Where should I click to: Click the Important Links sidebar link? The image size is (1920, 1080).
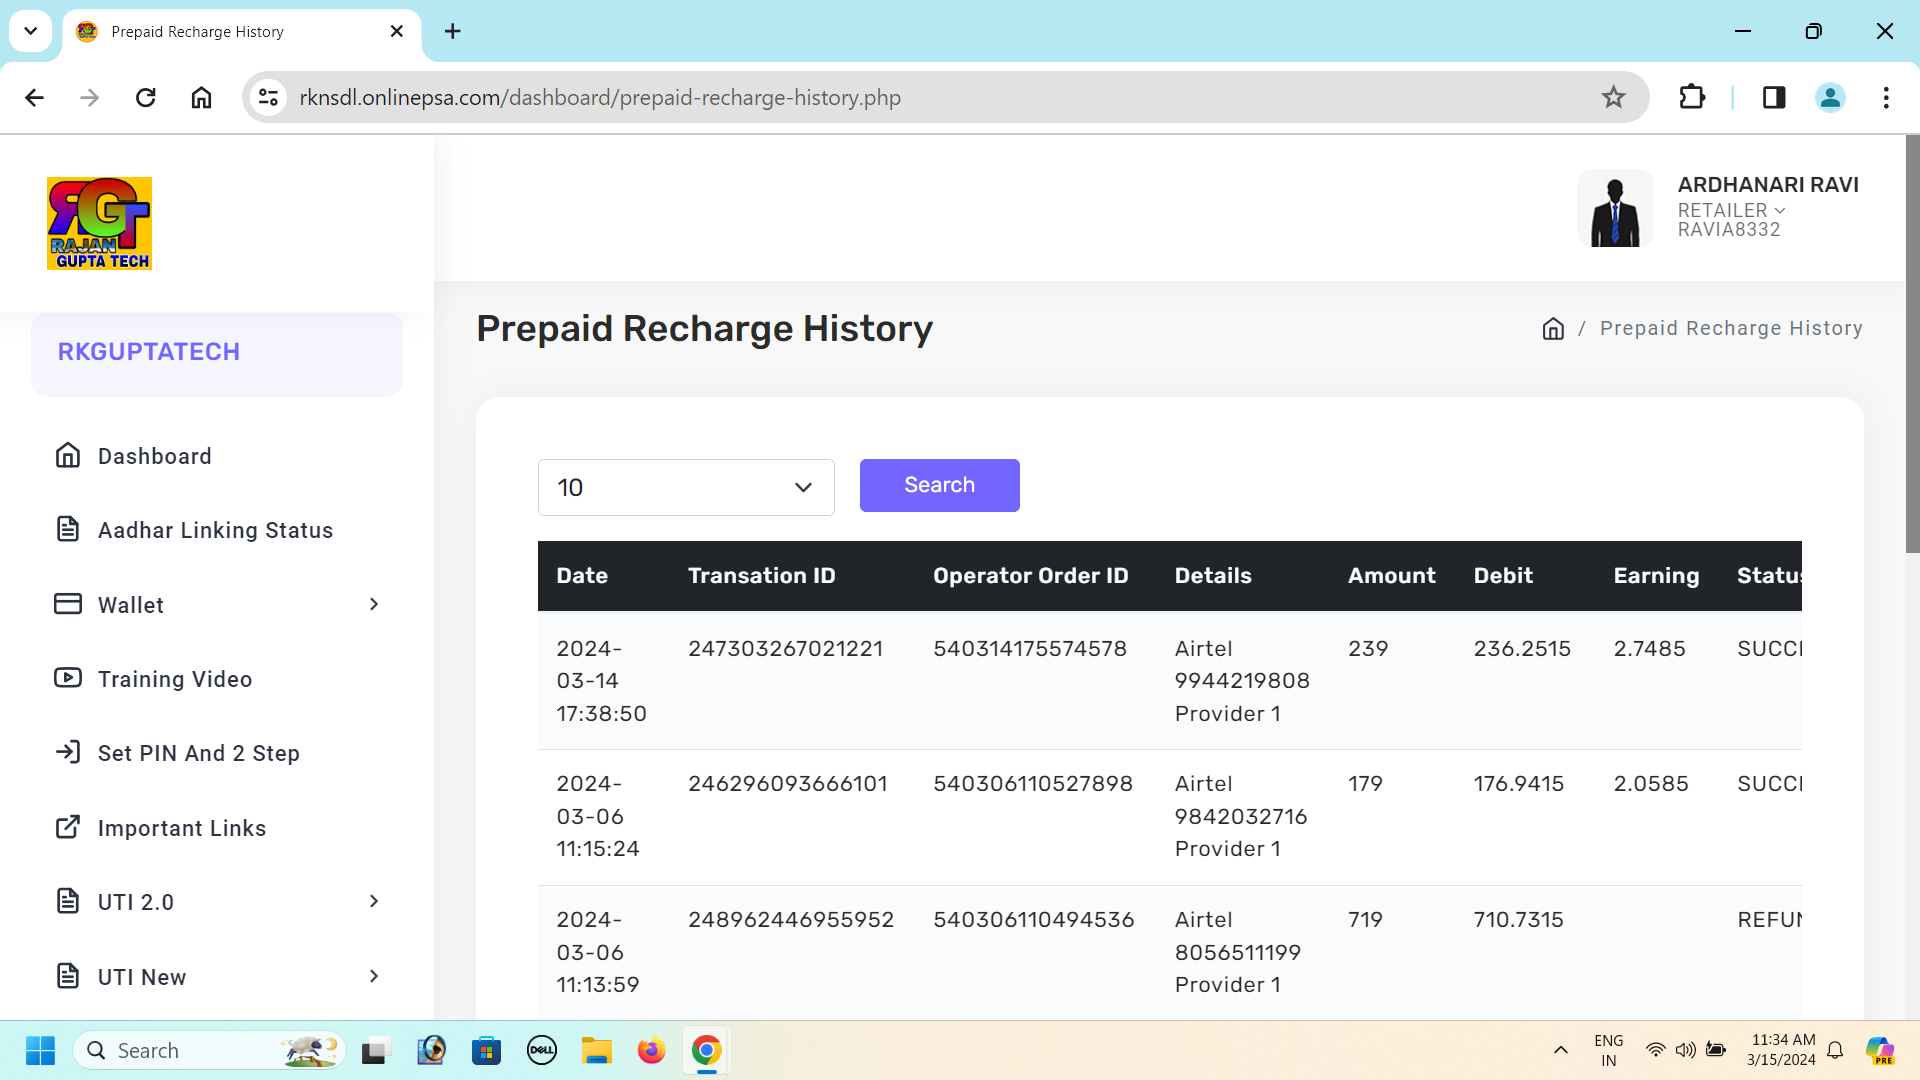(x=181, y=828)
